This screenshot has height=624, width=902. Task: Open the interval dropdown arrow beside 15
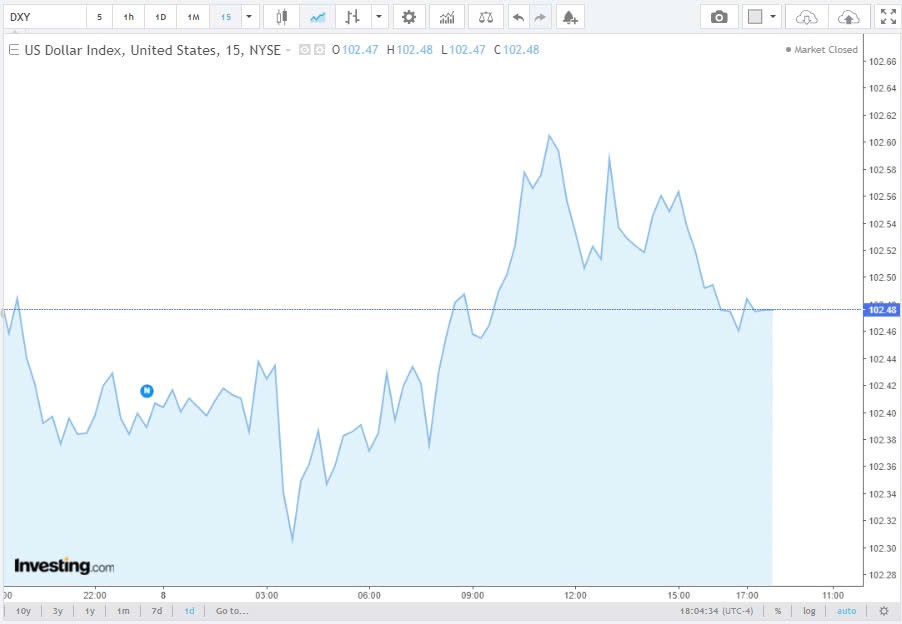click(x=249, y=16)
